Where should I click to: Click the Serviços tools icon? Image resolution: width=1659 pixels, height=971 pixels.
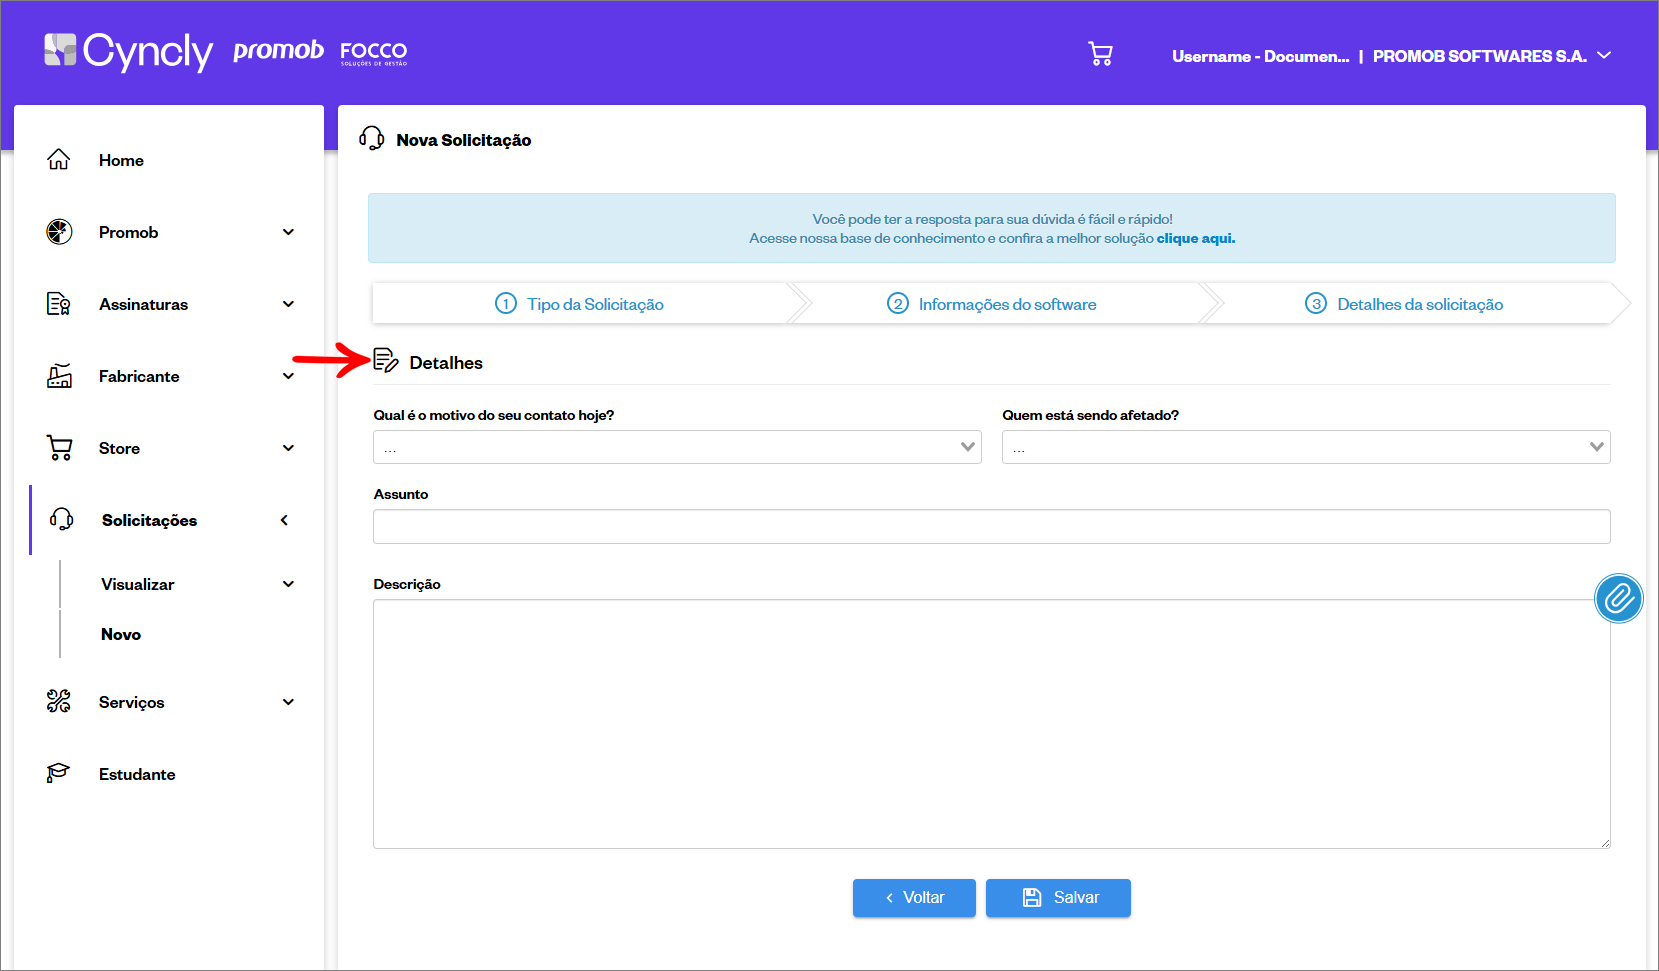click(x=59, y=702)
